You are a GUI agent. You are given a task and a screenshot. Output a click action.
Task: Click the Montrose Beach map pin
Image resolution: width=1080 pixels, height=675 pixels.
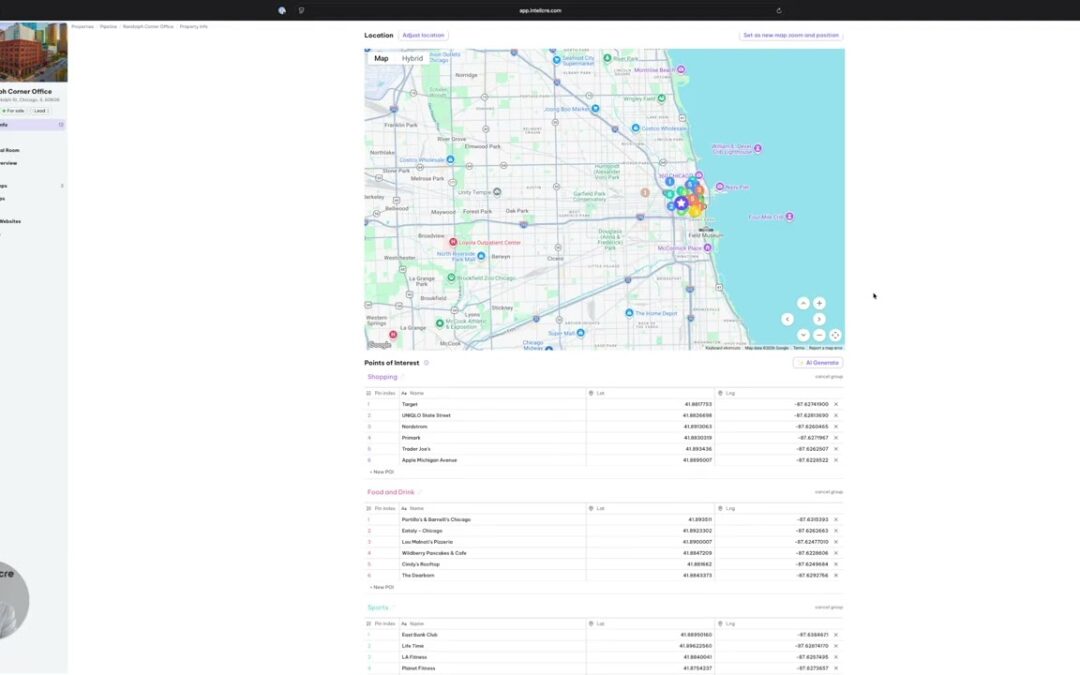681,70
